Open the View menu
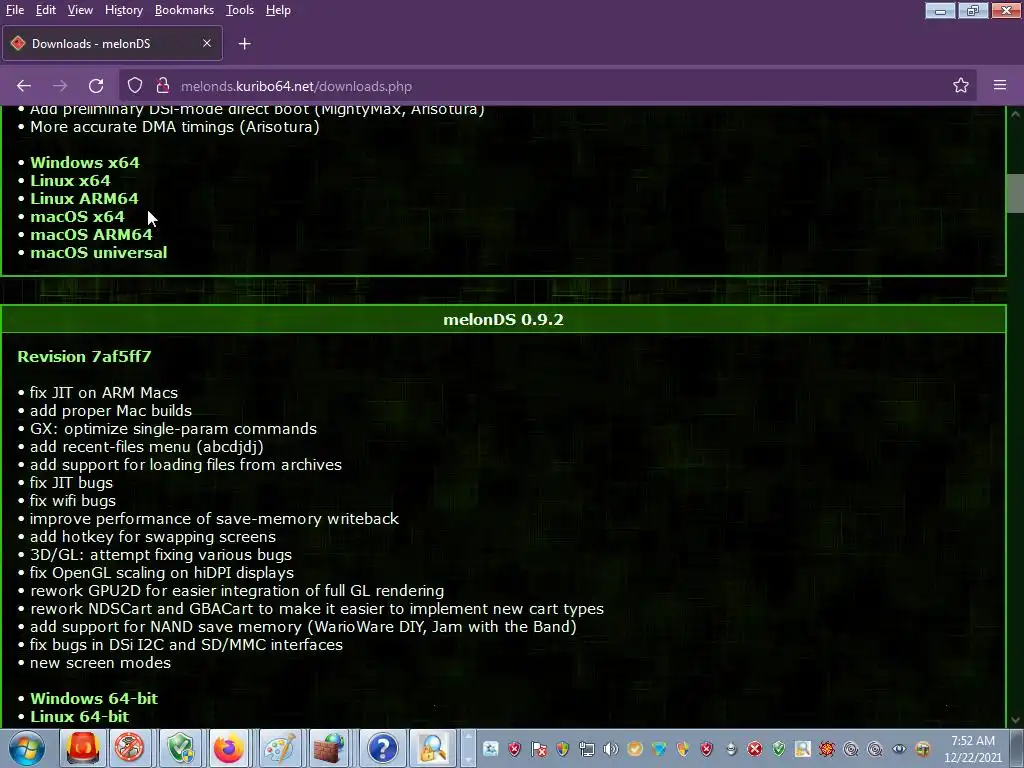This screenshot has height=768, width=1024. [x=80, y=10]
